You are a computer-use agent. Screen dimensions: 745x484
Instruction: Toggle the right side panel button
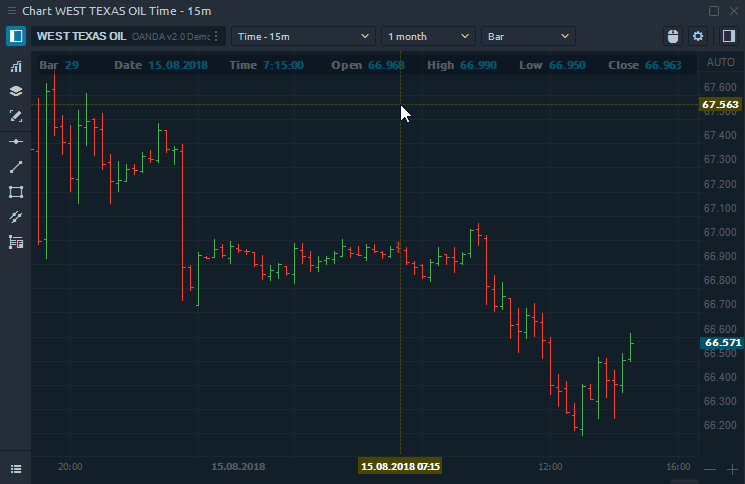tap(728, 36)
